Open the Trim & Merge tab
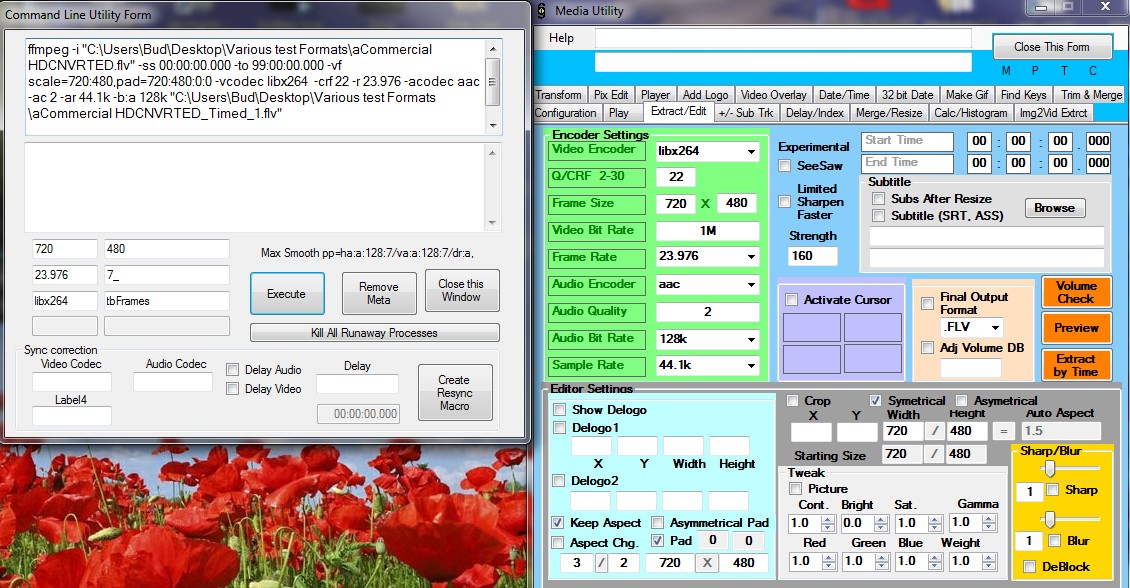Viewport: 1130px width, 588px height. coord(1091,94)
